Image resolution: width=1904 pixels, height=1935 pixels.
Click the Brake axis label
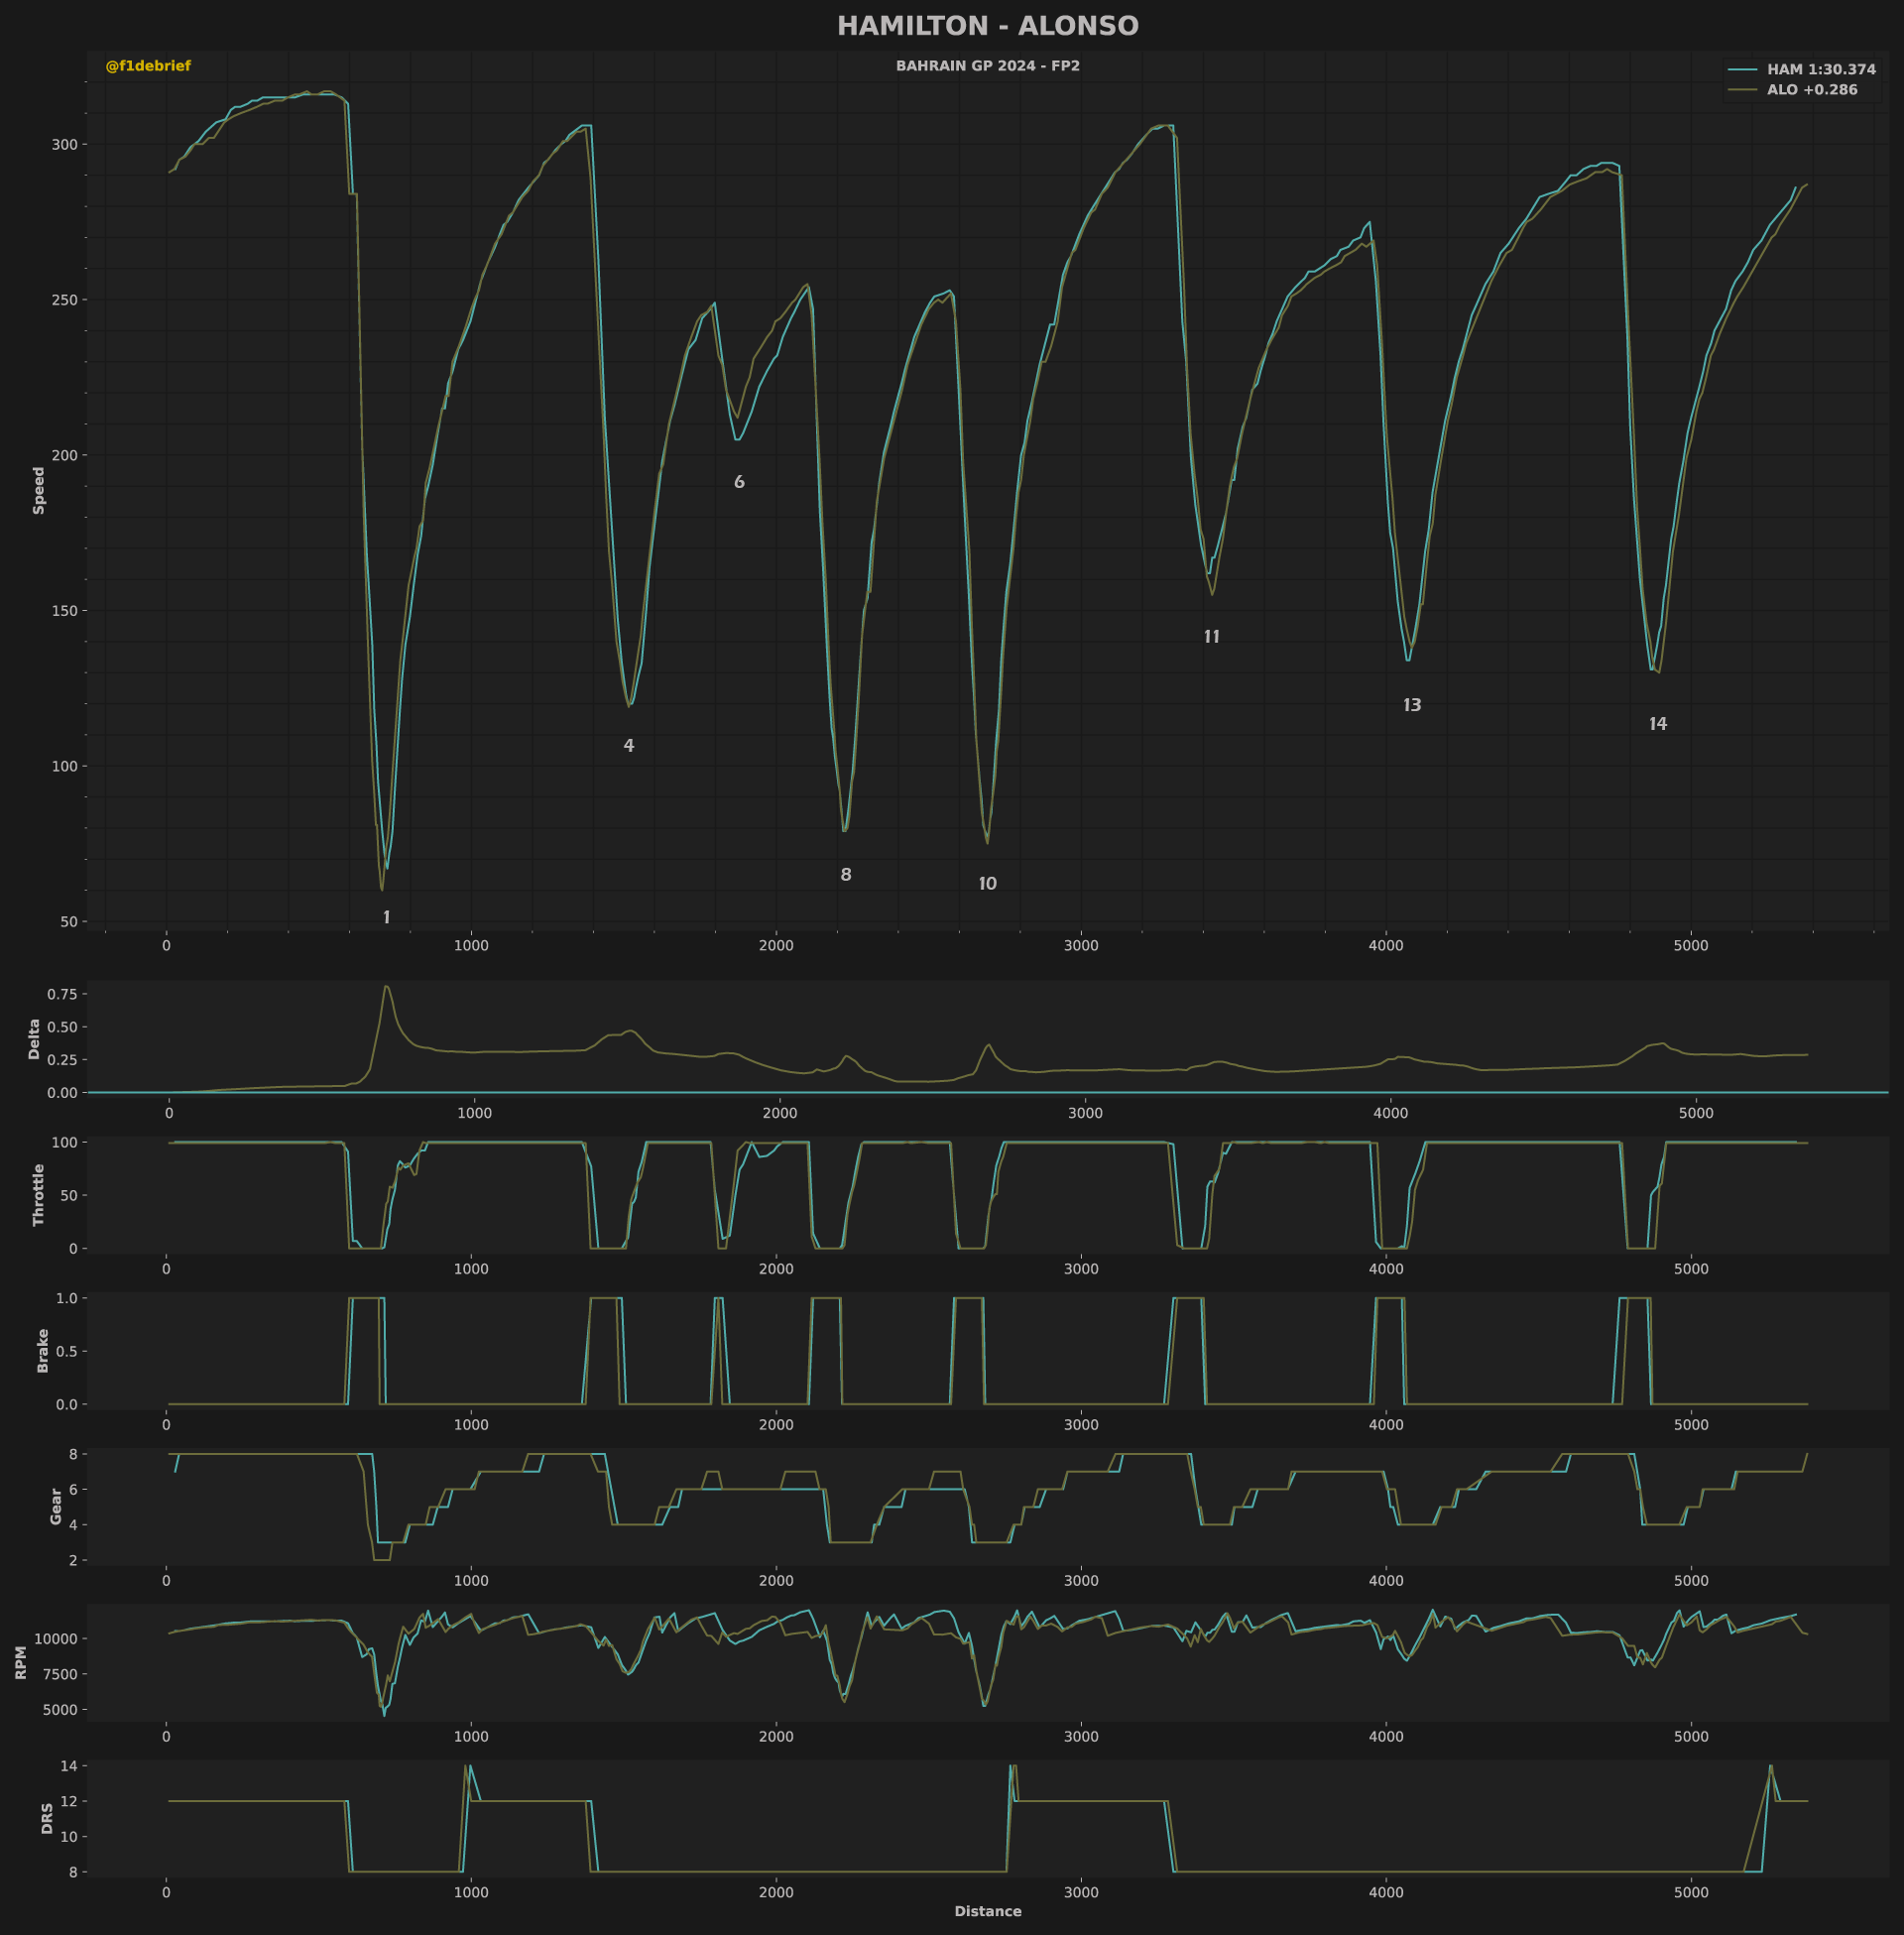click(43, 1350)
